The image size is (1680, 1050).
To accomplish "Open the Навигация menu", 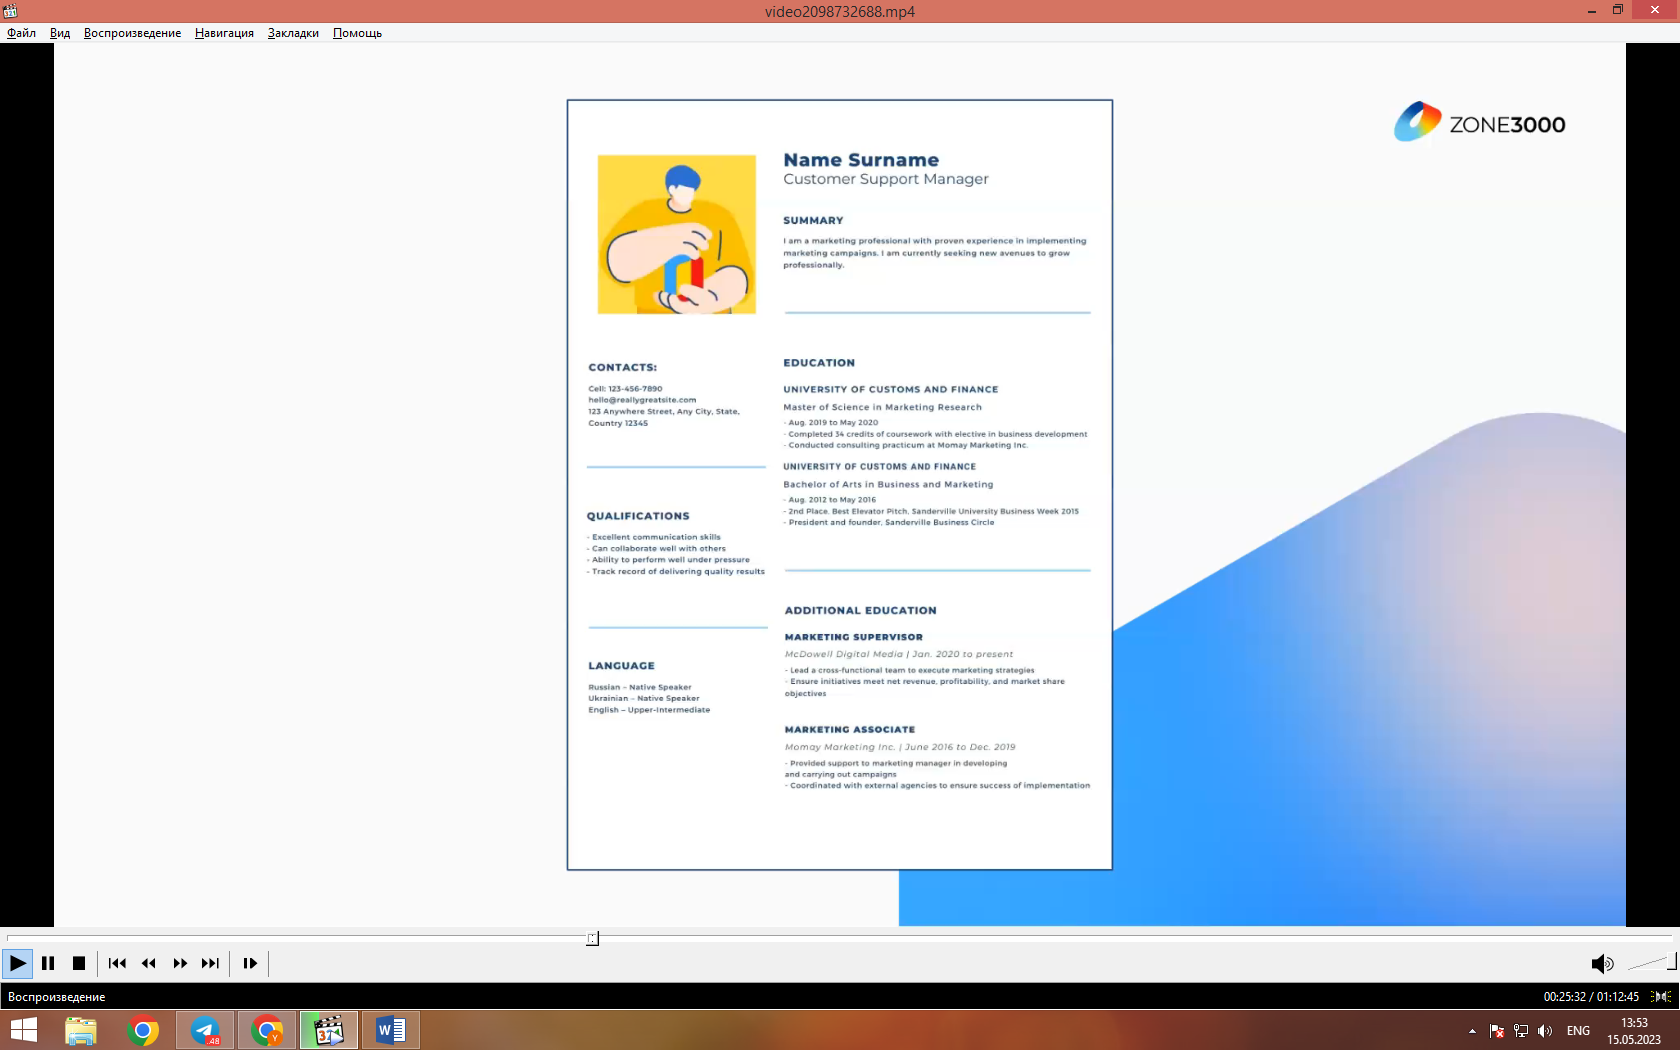I will 224,33.
